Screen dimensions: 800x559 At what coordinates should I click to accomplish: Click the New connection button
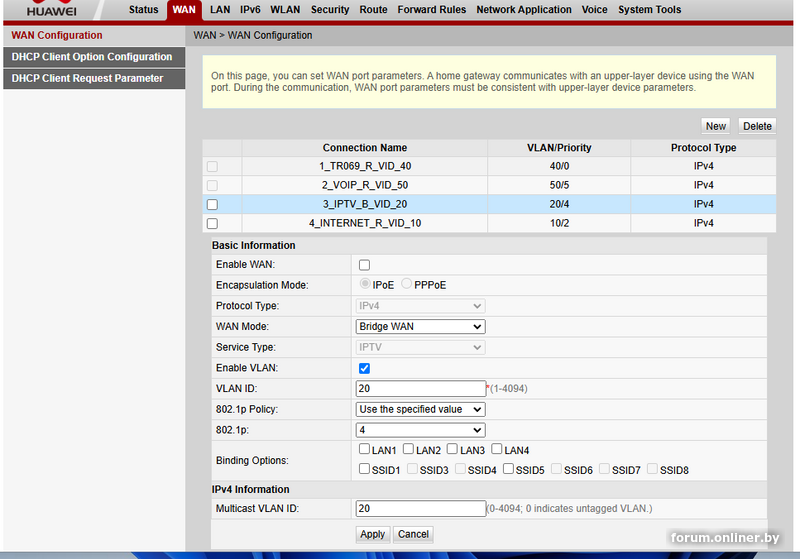coord(715,126)
